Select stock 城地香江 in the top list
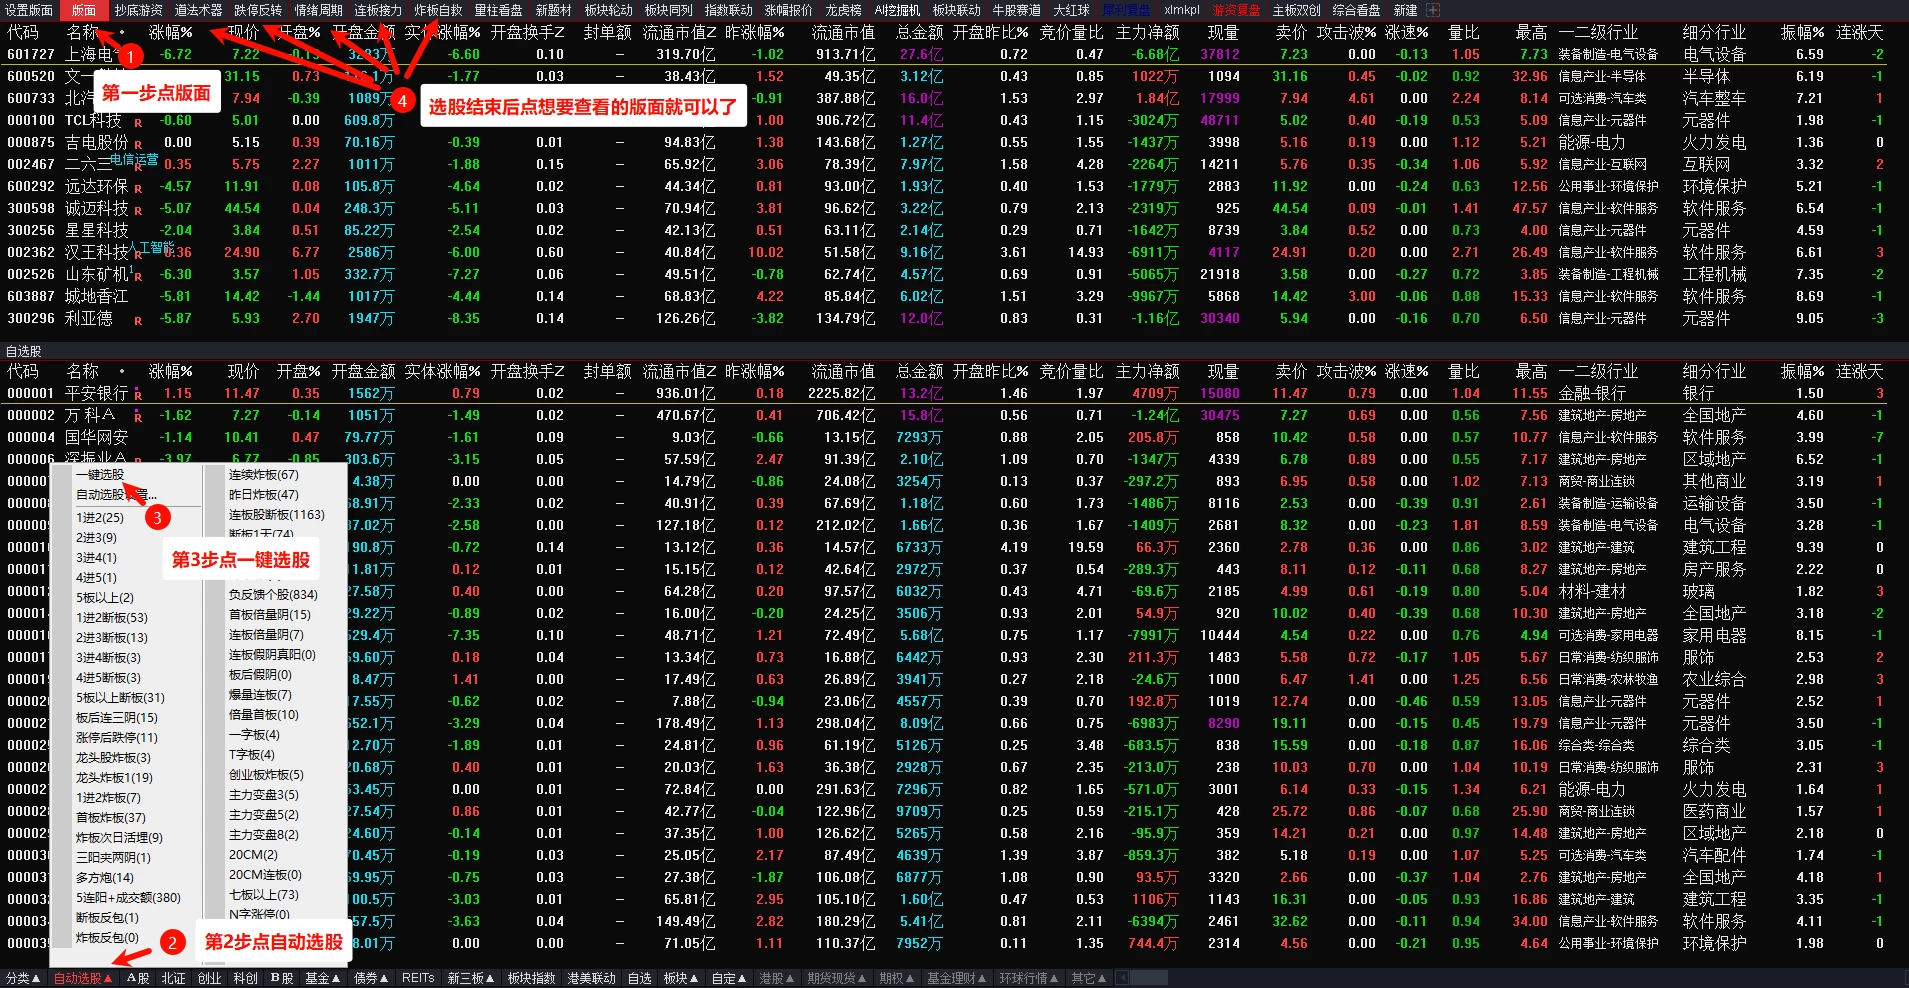1909x988 pixels. 97,297
